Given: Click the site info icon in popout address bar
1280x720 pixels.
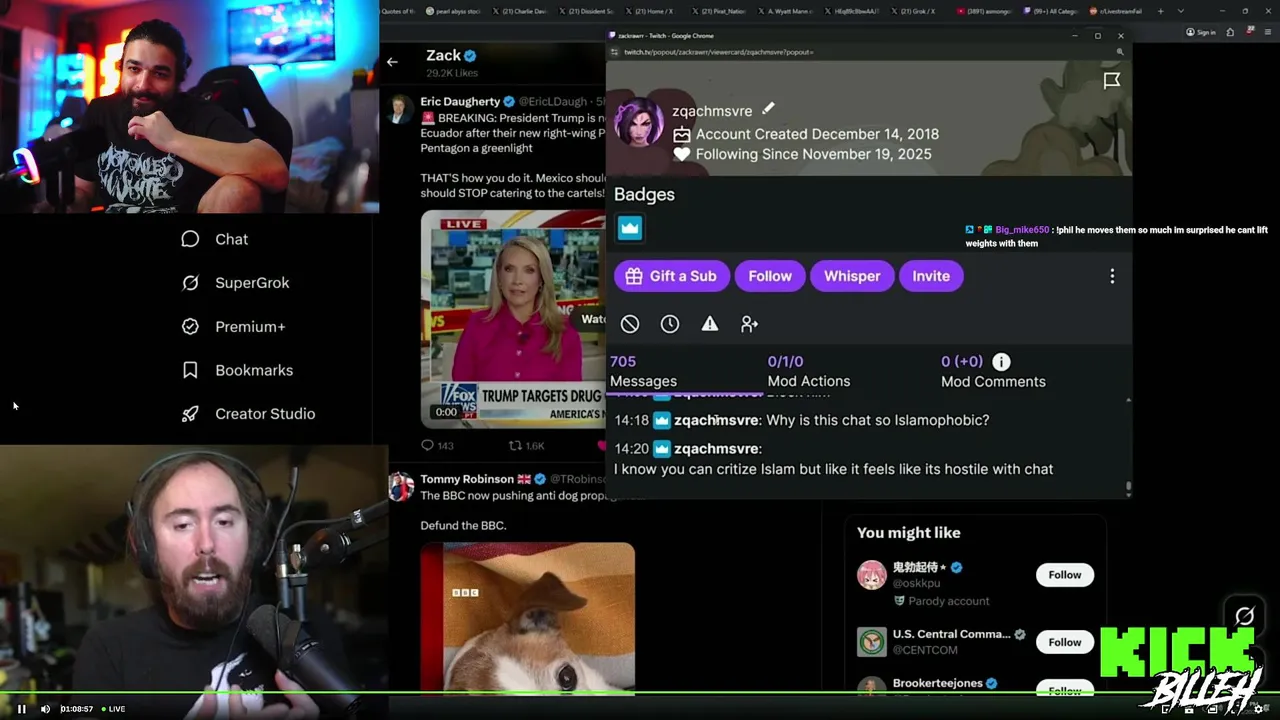Looking at the screenshot, I should pyautogui.click(x=616, y=52).
